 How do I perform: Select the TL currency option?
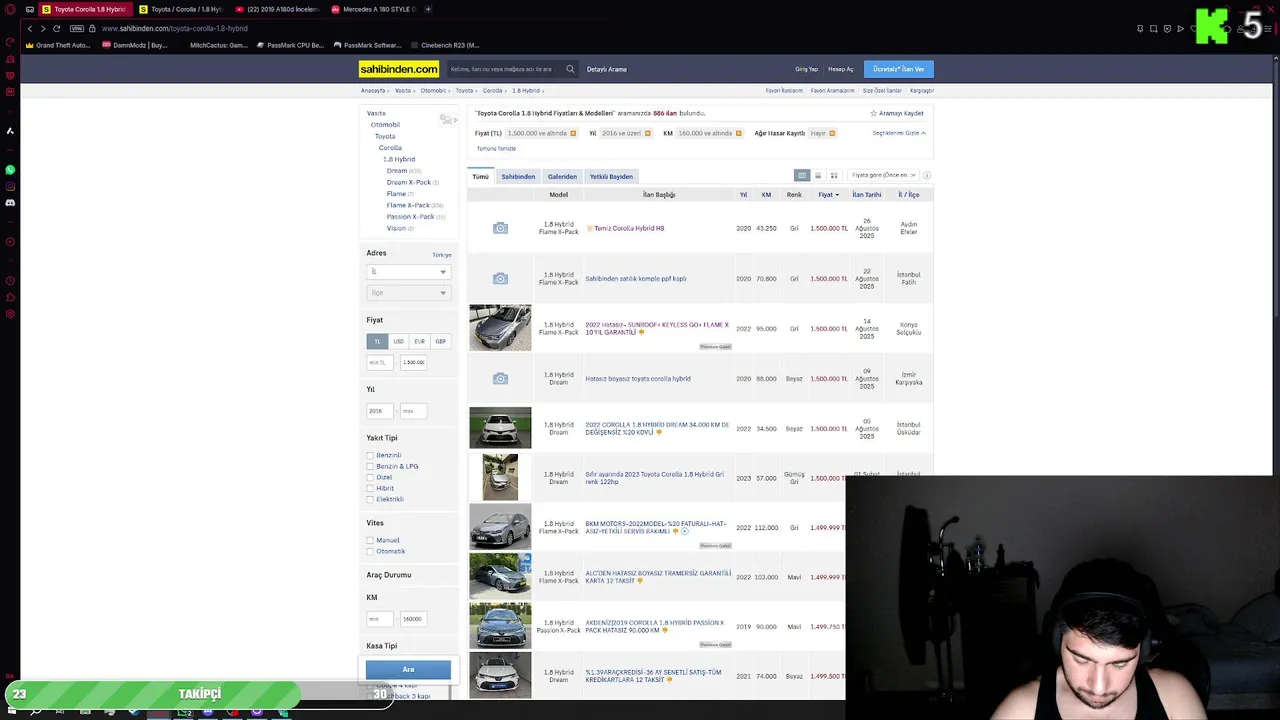(377, 341)
